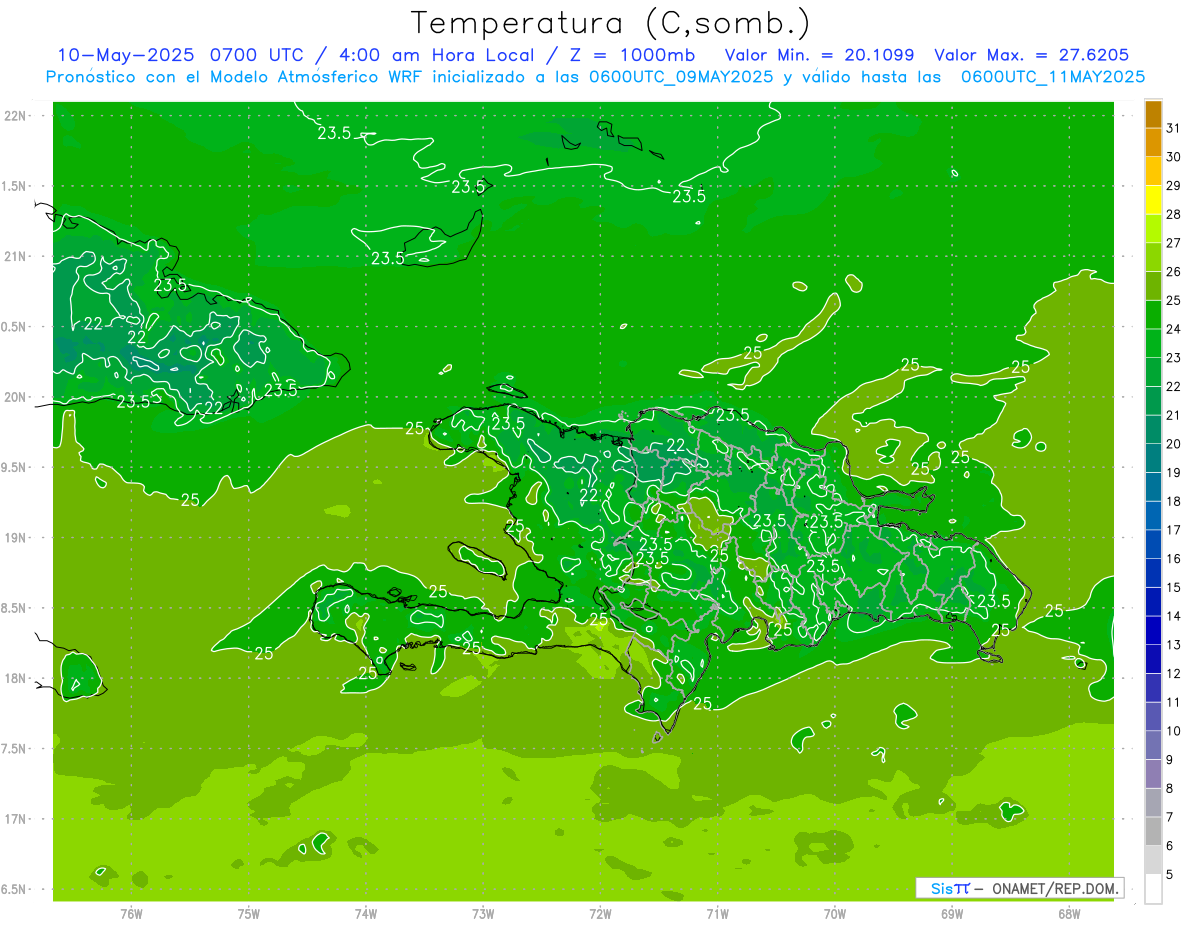Click the 28 value on the color legend

click(x=1173, y=214)
